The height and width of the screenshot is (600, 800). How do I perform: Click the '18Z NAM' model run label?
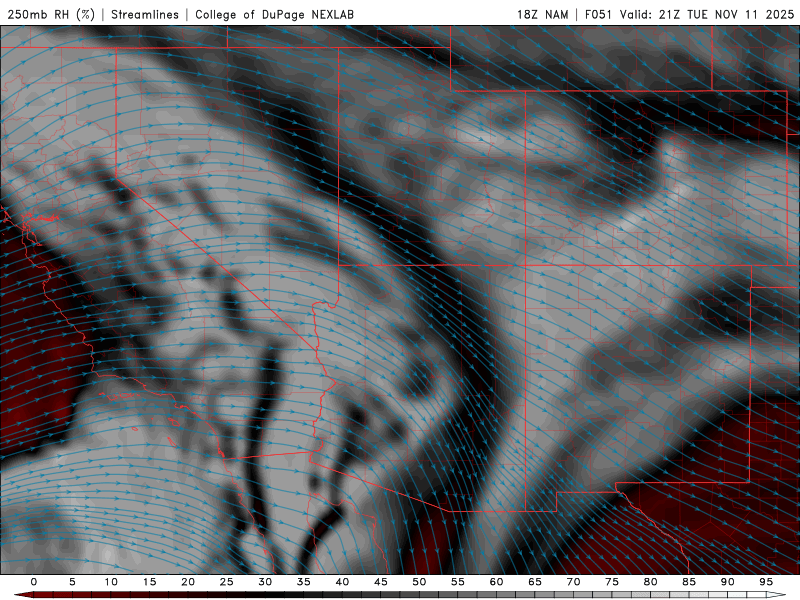[542, 14]
